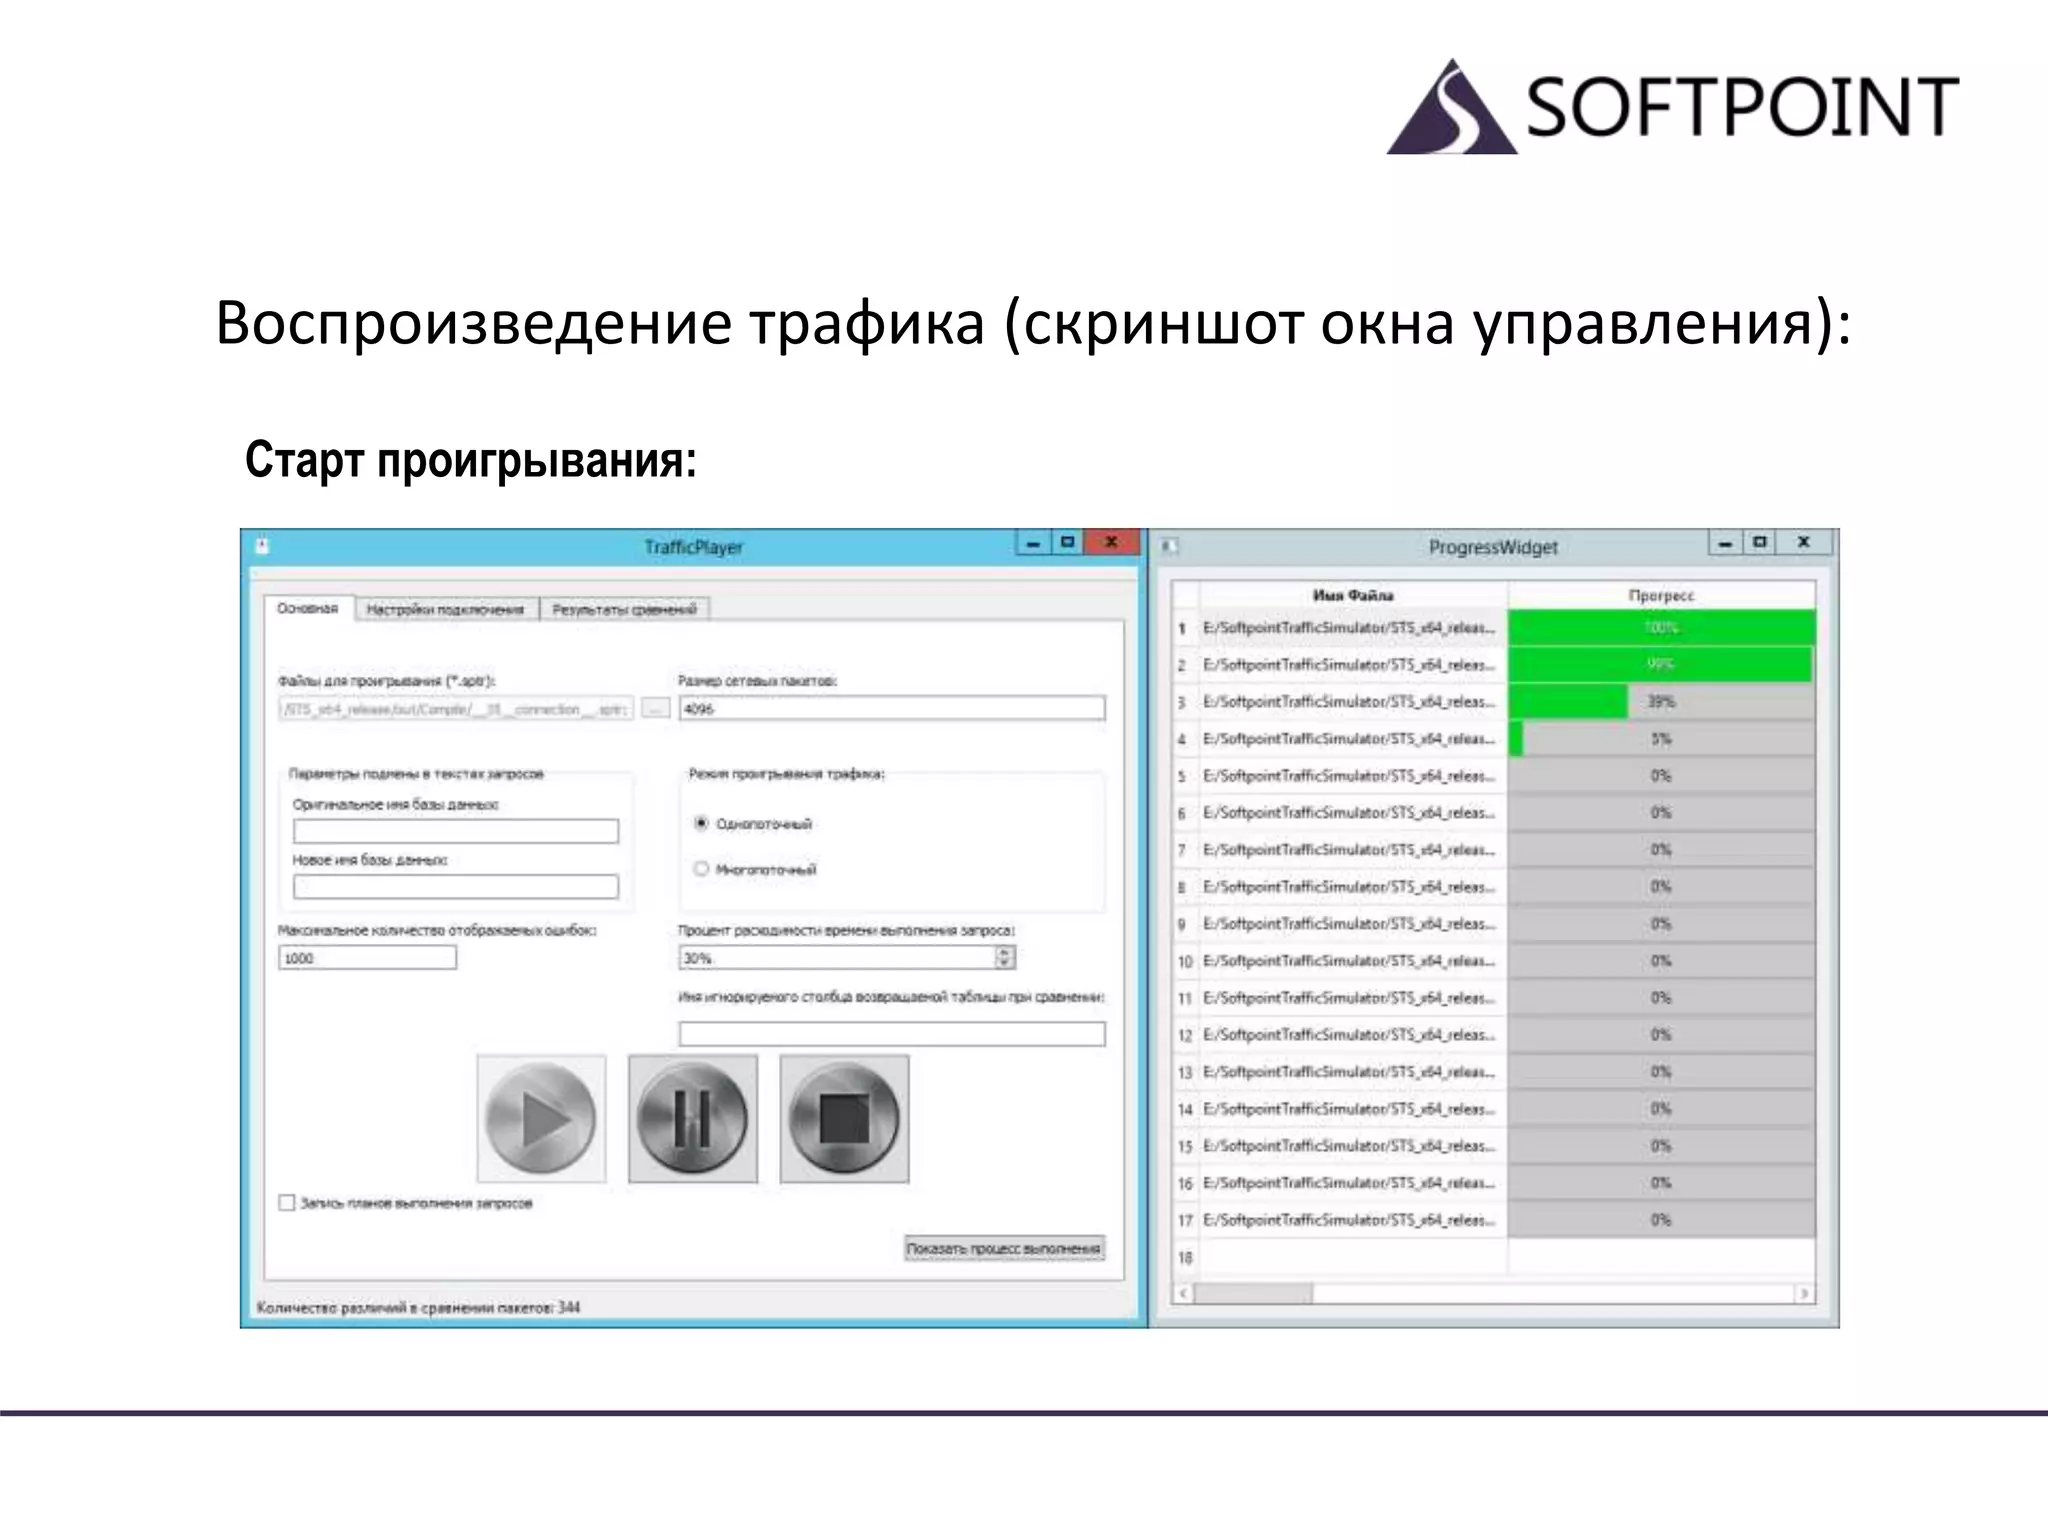Screen dimensions: 2048x1536
Task: Click the 39% progress bar in row 3
Action: 1662,702
